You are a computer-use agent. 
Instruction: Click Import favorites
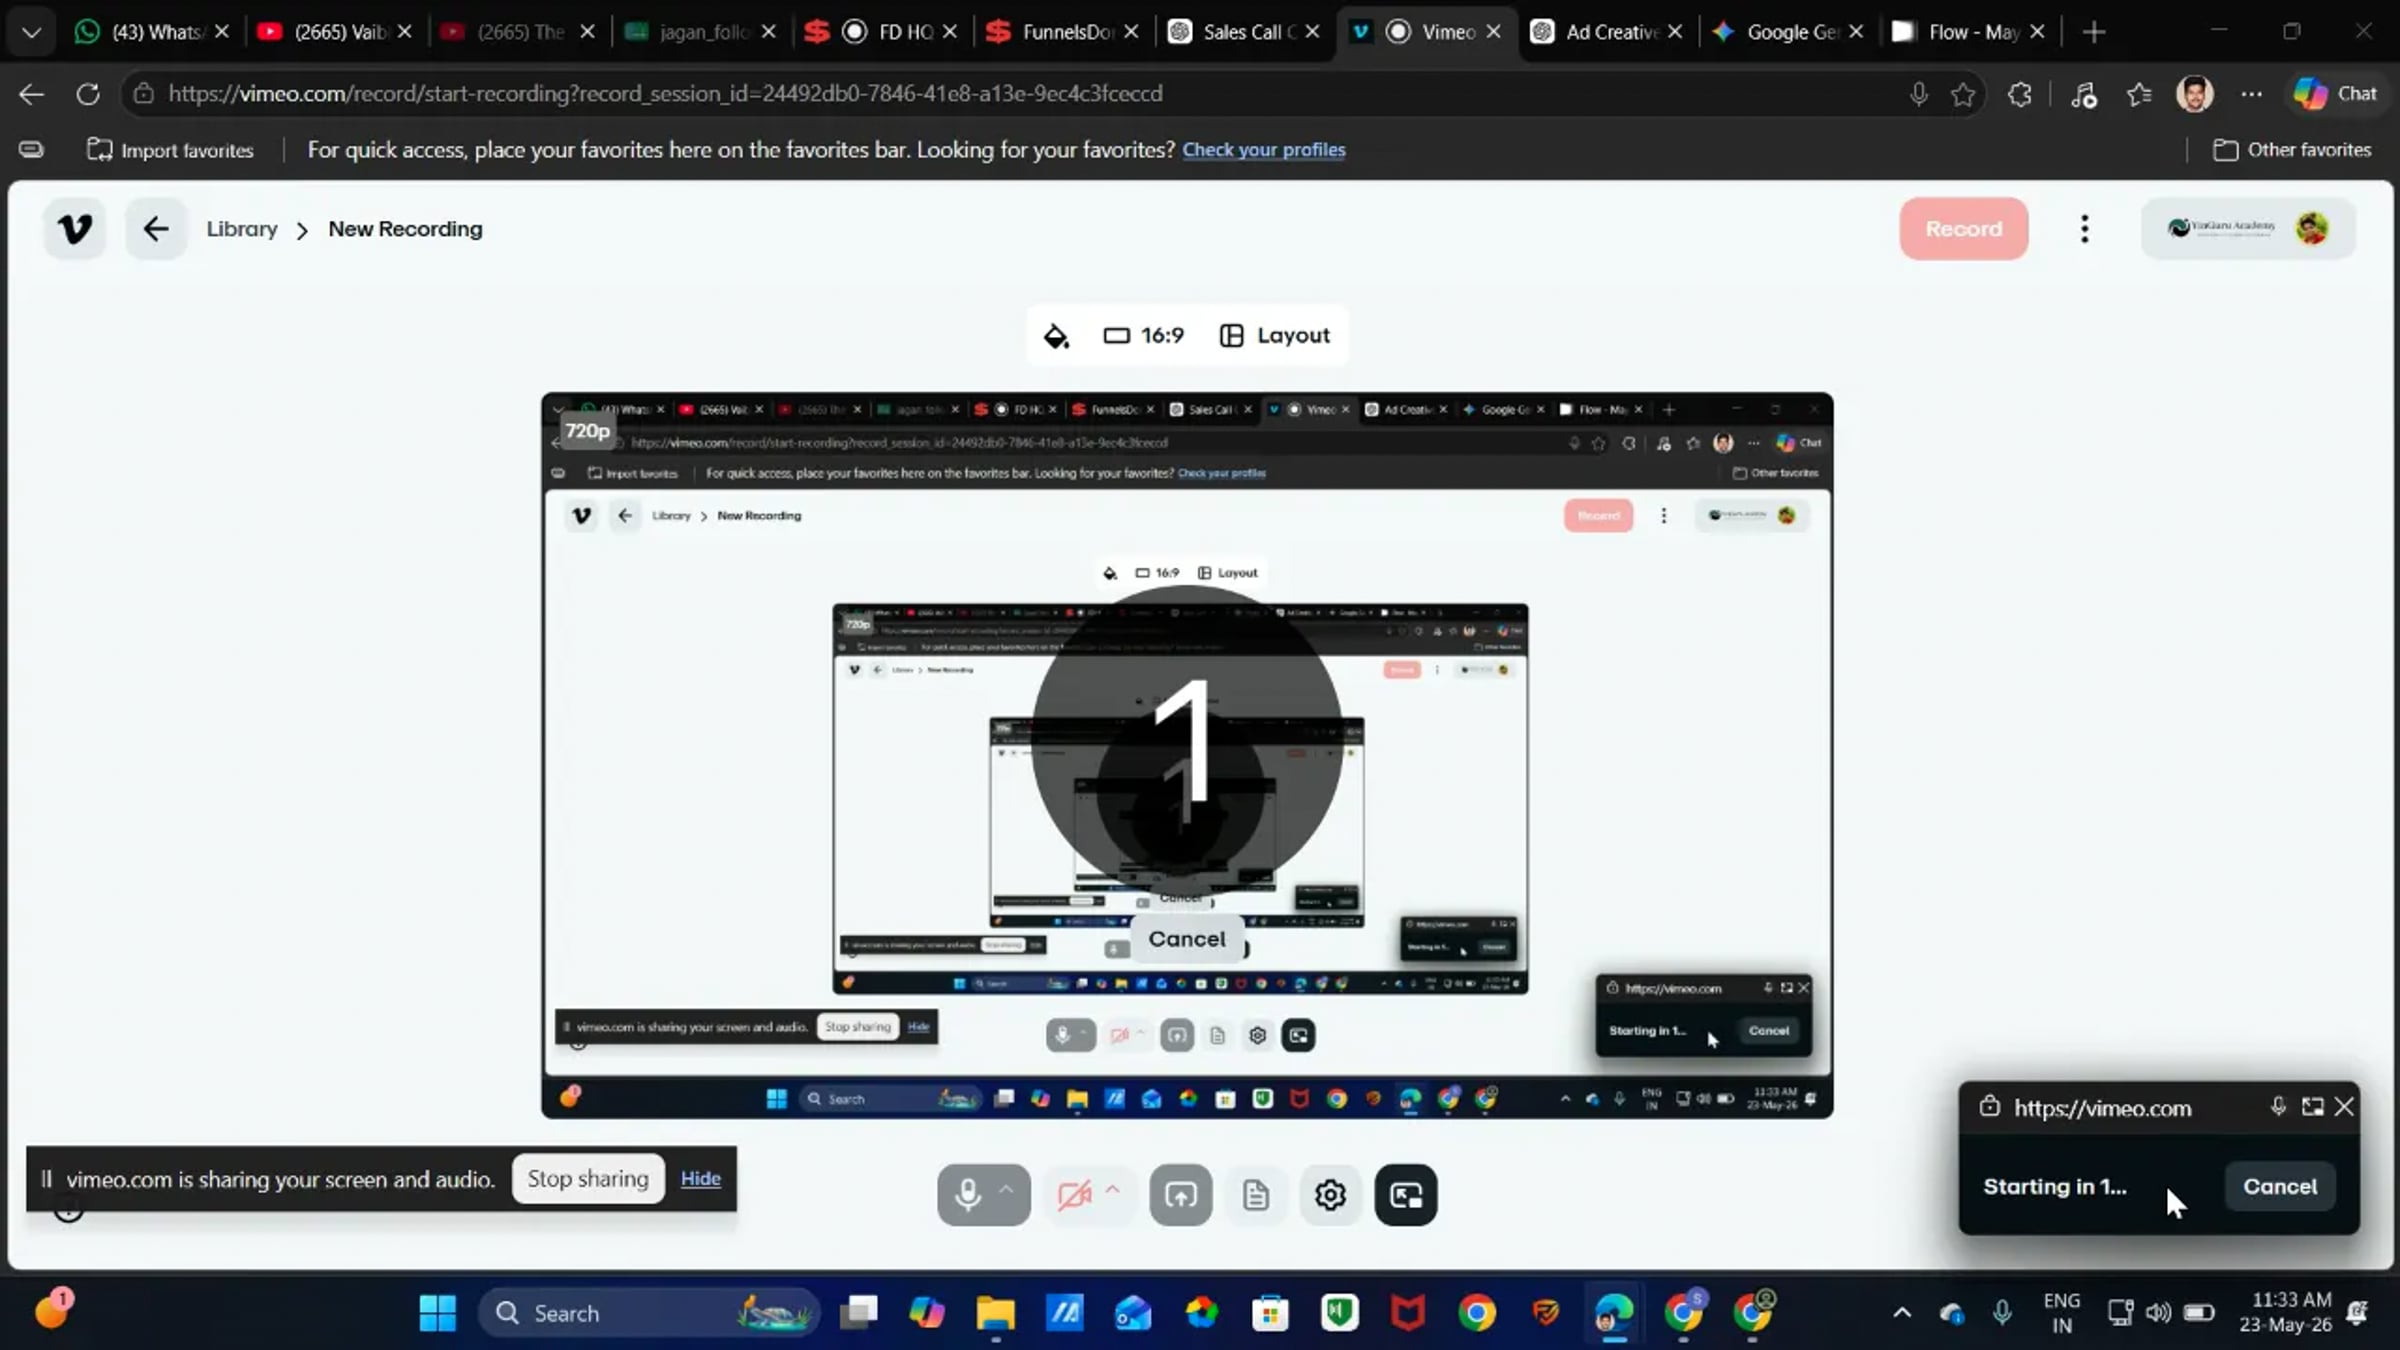pyautogui.click(x=171, y=150)
